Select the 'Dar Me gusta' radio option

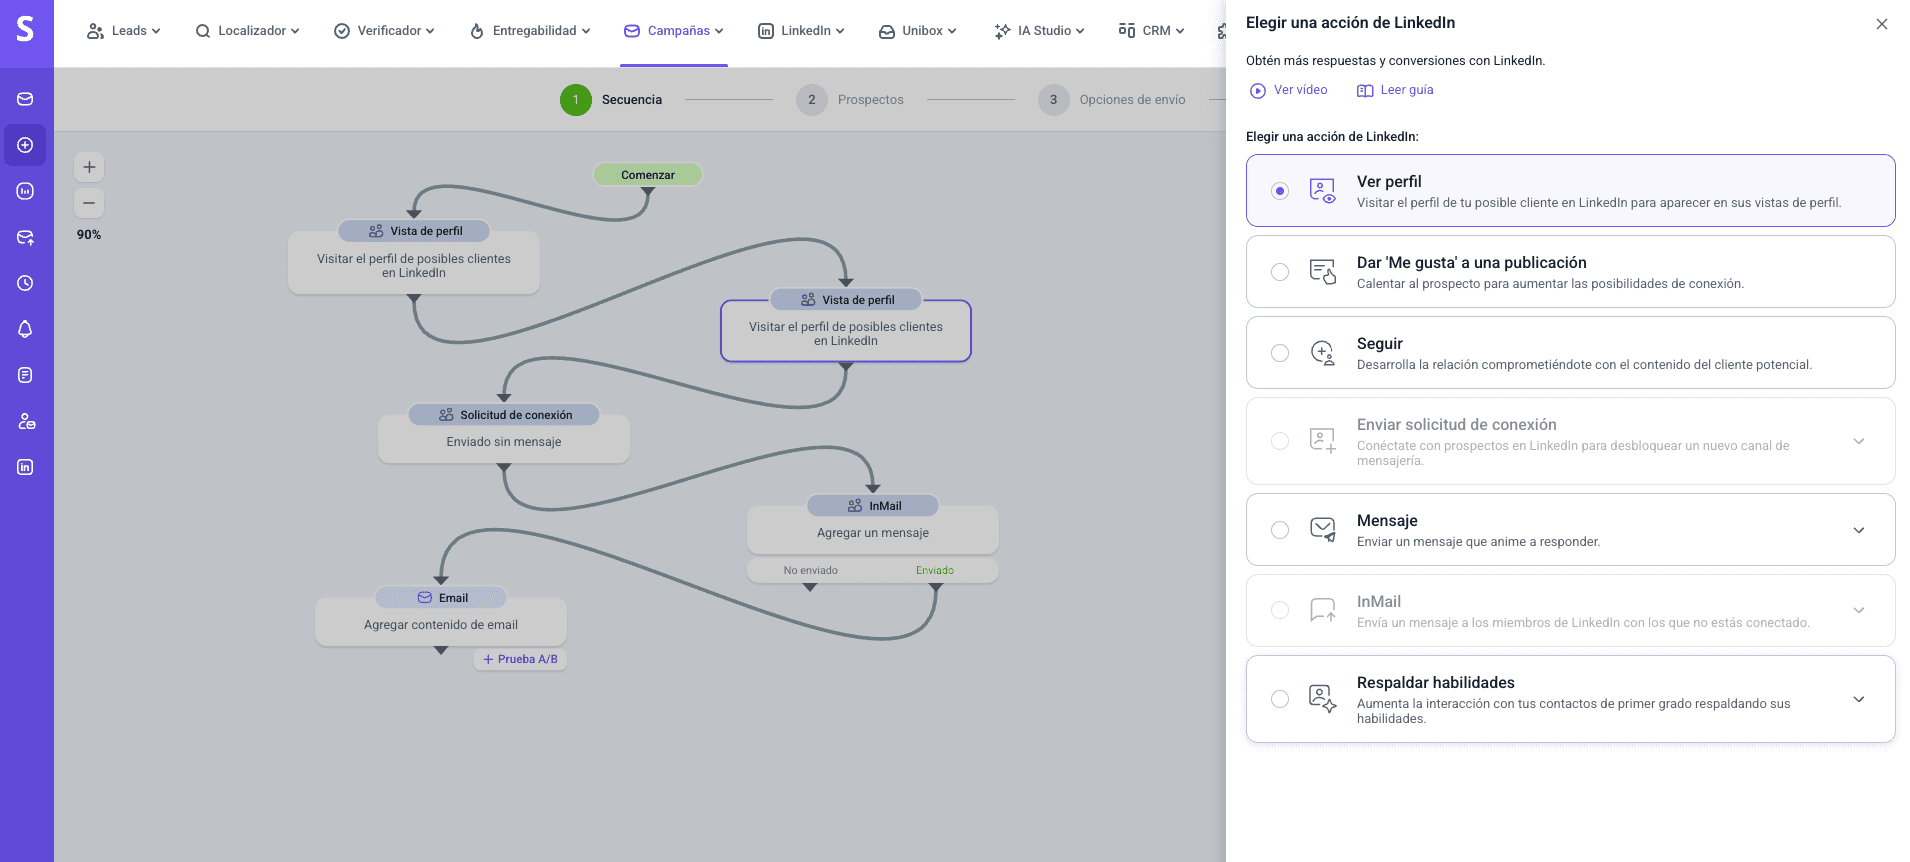pos(1280,272)
